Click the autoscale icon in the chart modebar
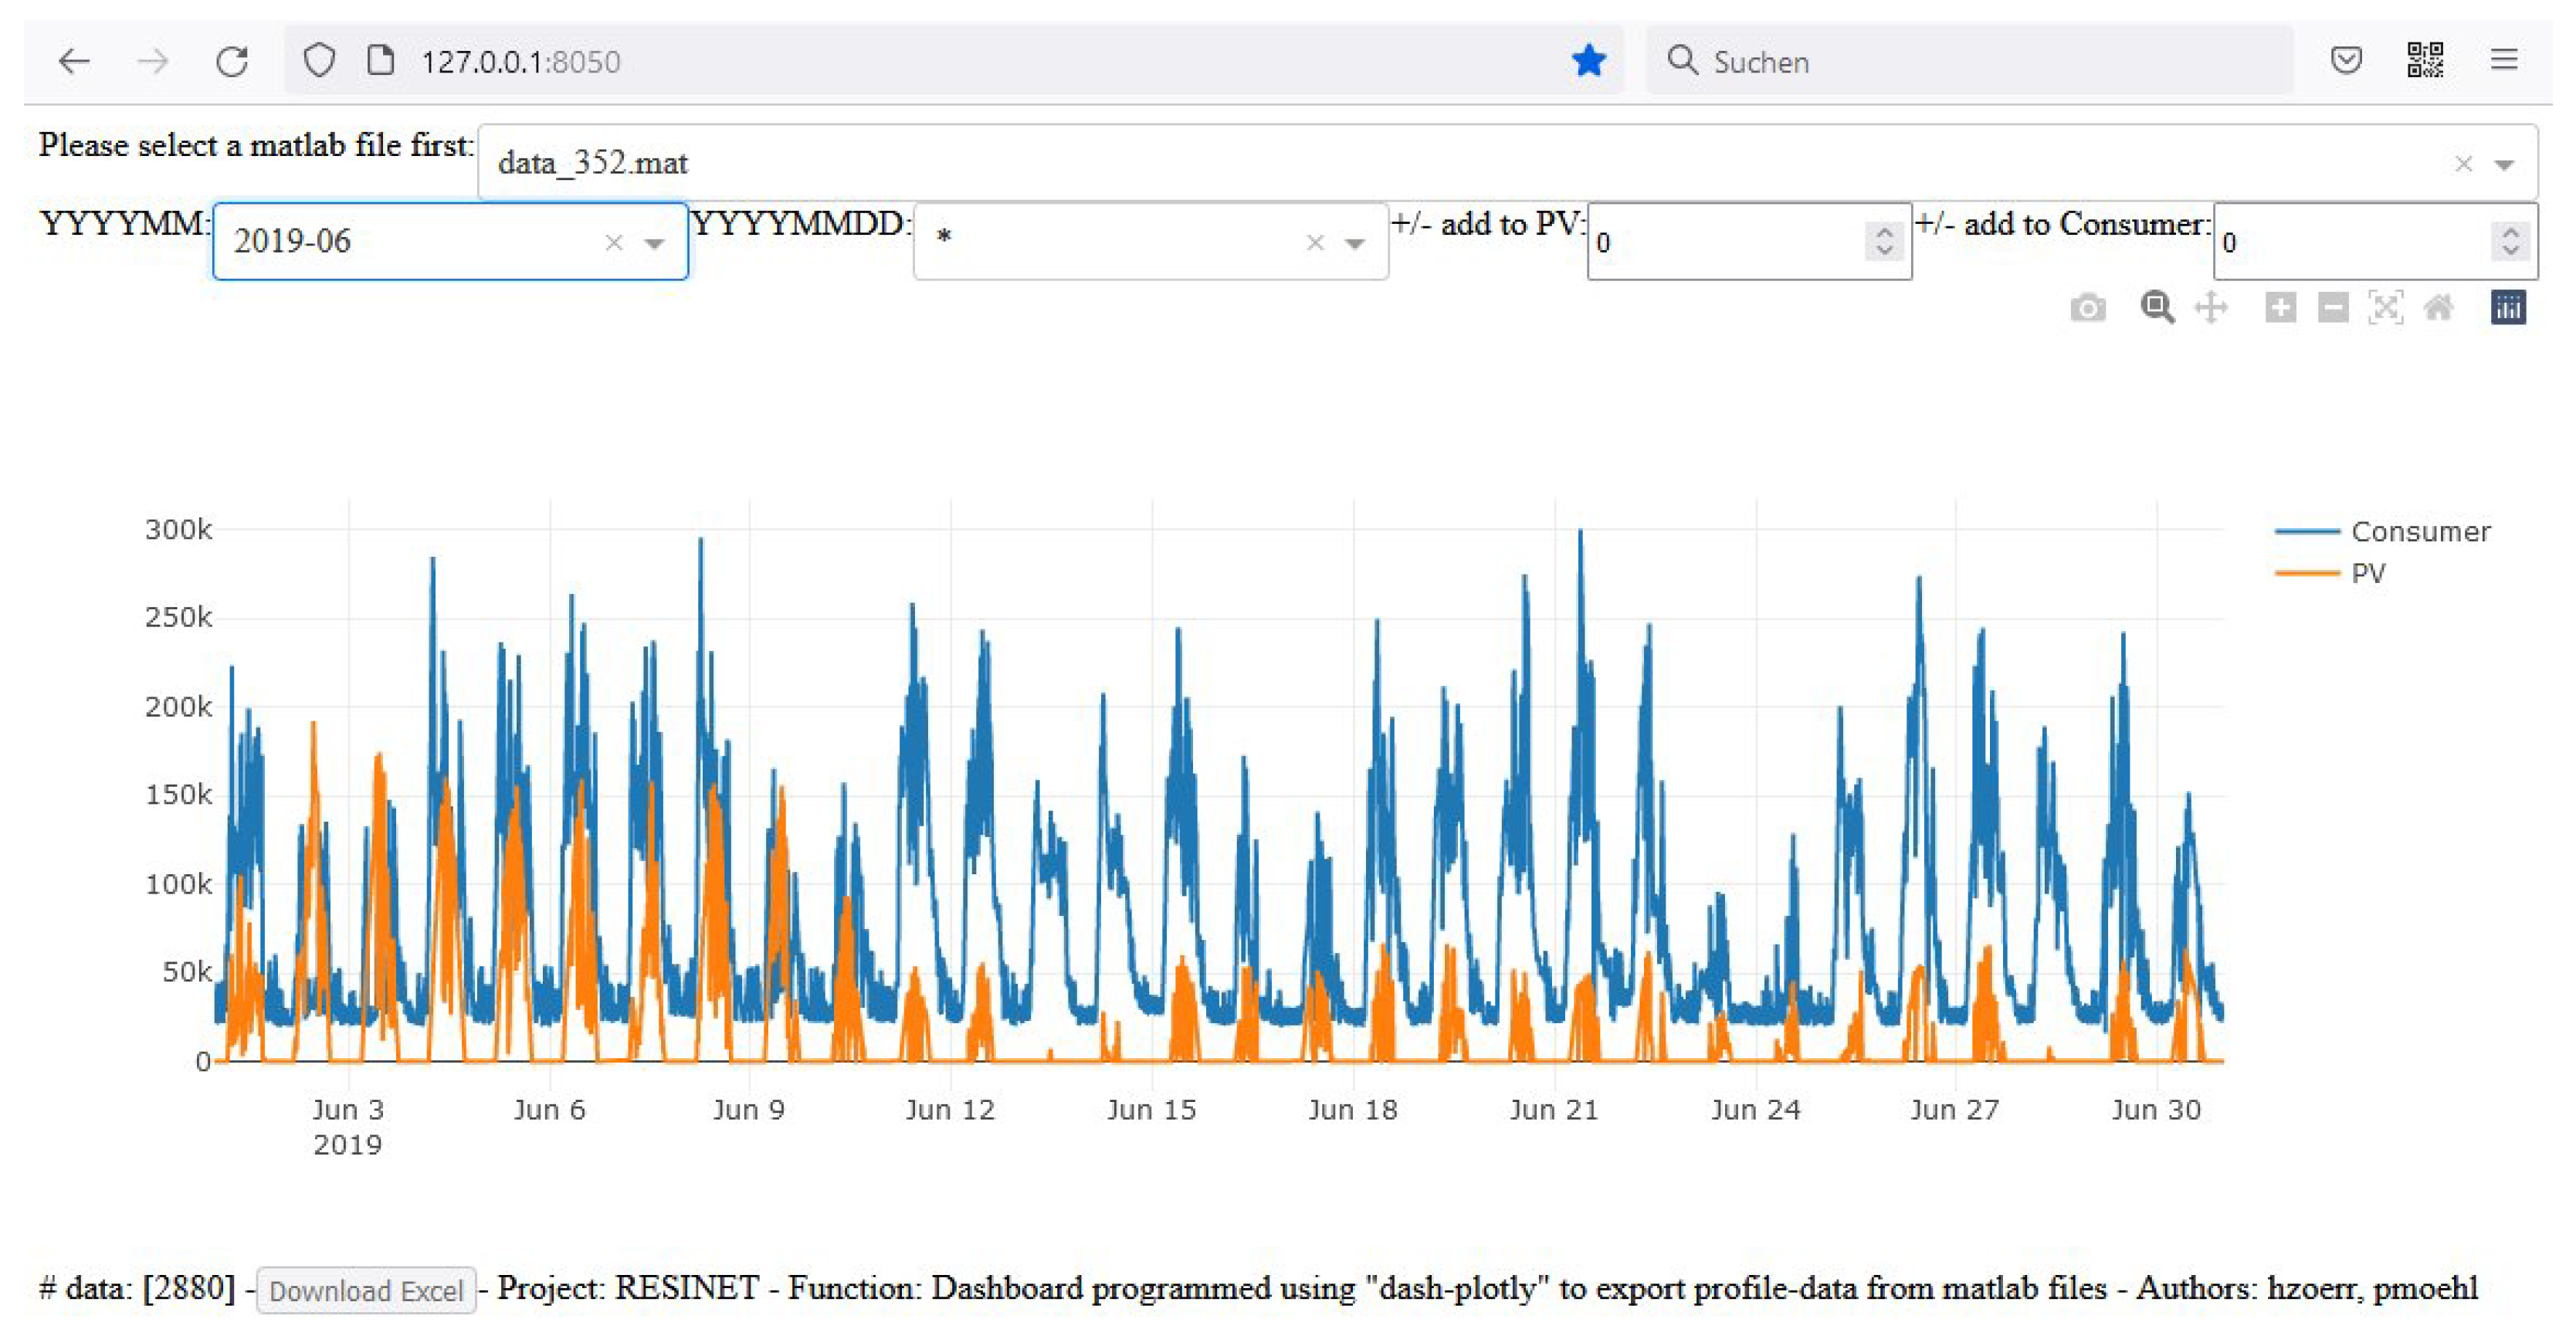Image resolution: width=2576 pixels, height=1336 pixels. (2386, 308)
